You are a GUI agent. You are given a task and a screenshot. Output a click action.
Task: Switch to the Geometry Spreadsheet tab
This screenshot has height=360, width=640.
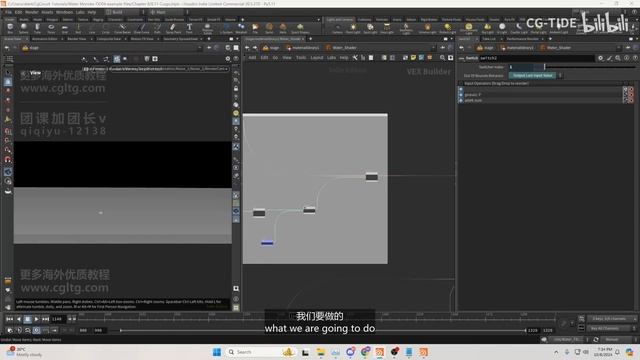[x=180, y=39]
